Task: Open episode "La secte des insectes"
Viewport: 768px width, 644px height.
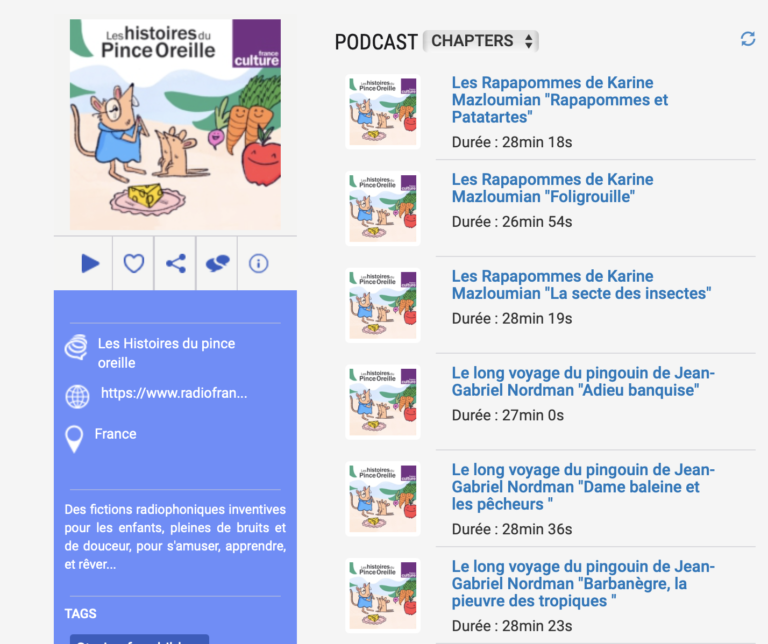Action: coord(581,285)
